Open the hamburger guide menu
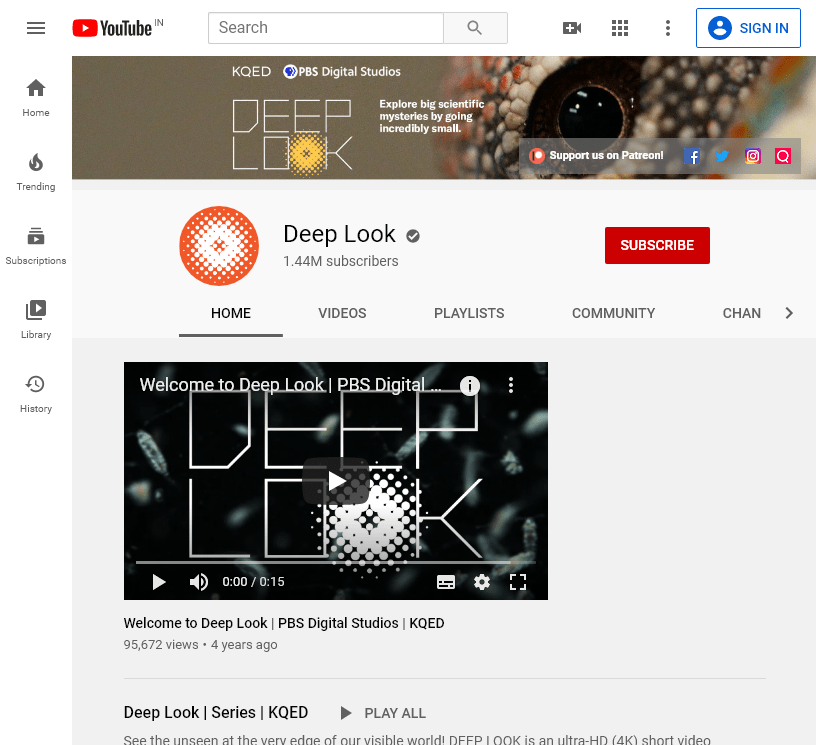Viewport: 816px width, 745px height. pos(36,28)
